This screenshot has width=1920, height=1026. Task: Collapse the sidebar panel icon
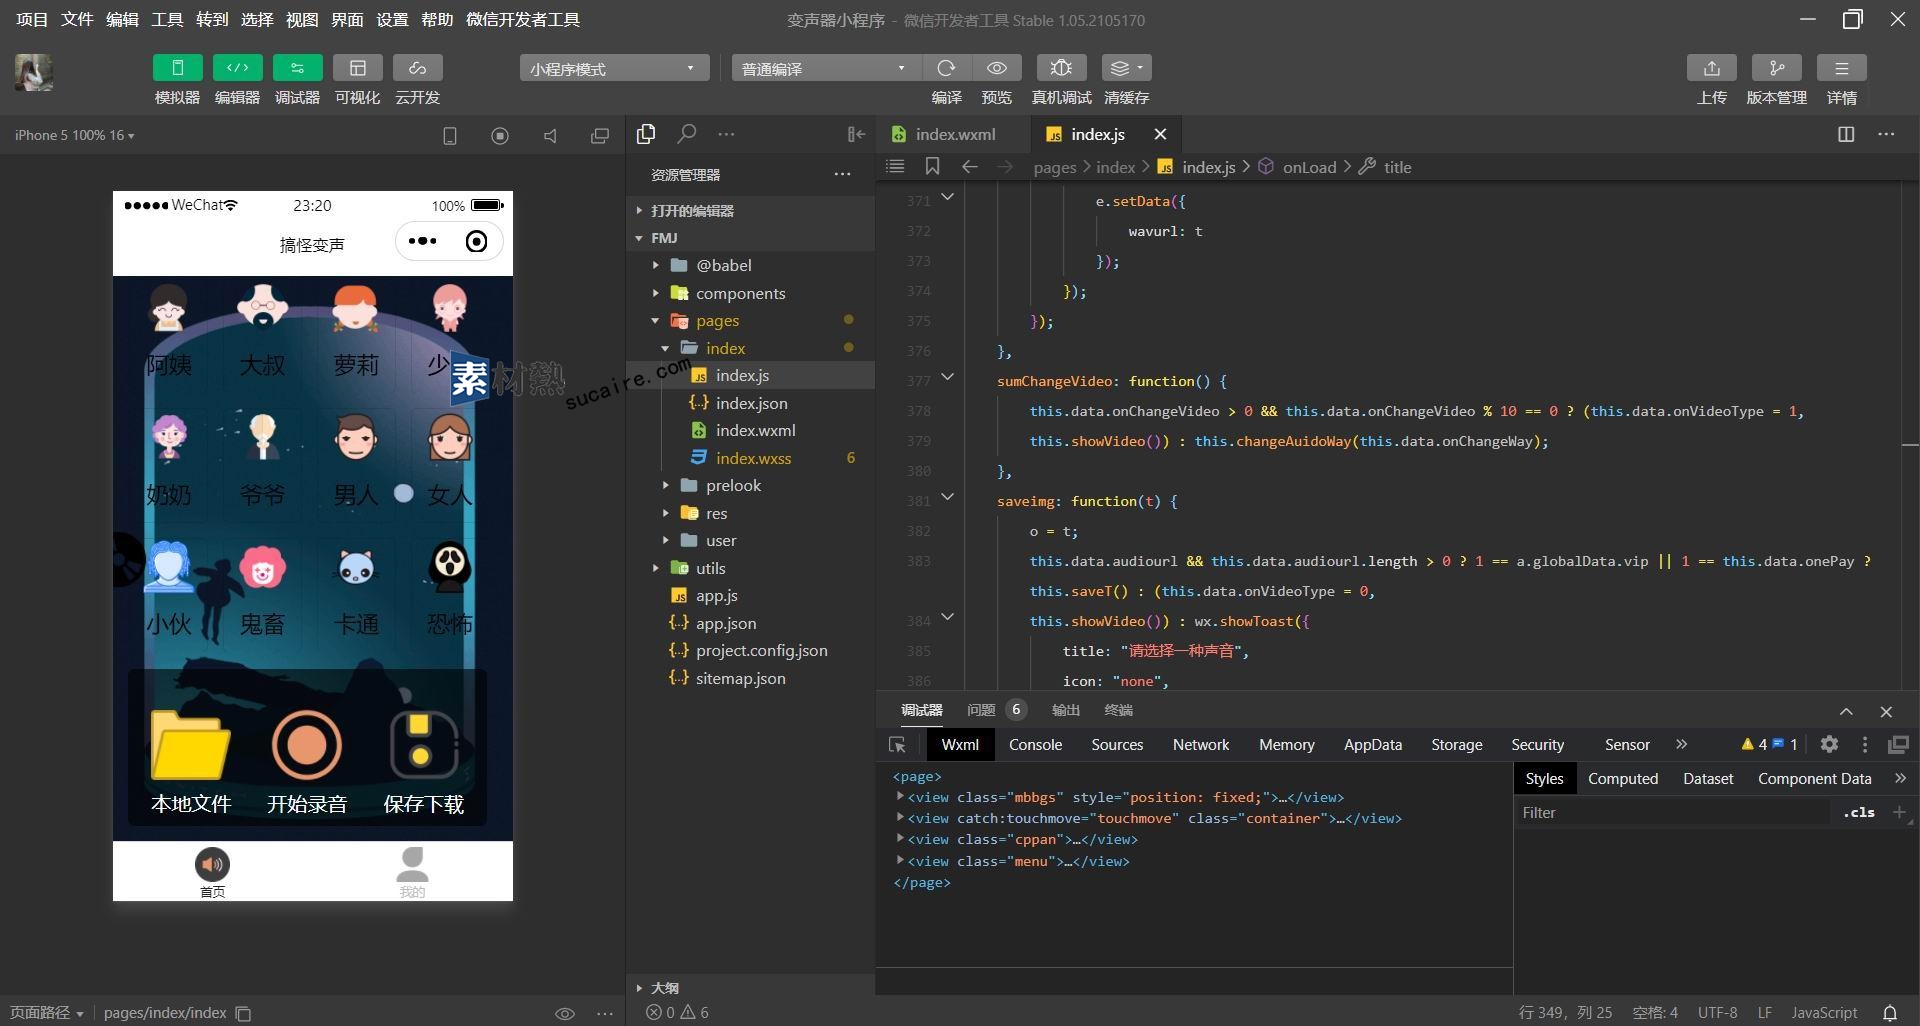(x=856, y=134)
